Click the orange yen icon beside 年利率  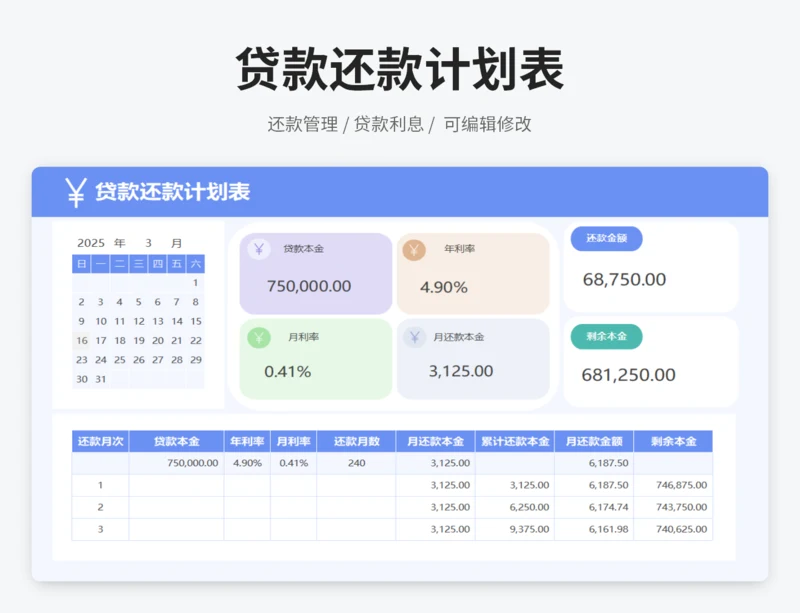click(414, 250)
